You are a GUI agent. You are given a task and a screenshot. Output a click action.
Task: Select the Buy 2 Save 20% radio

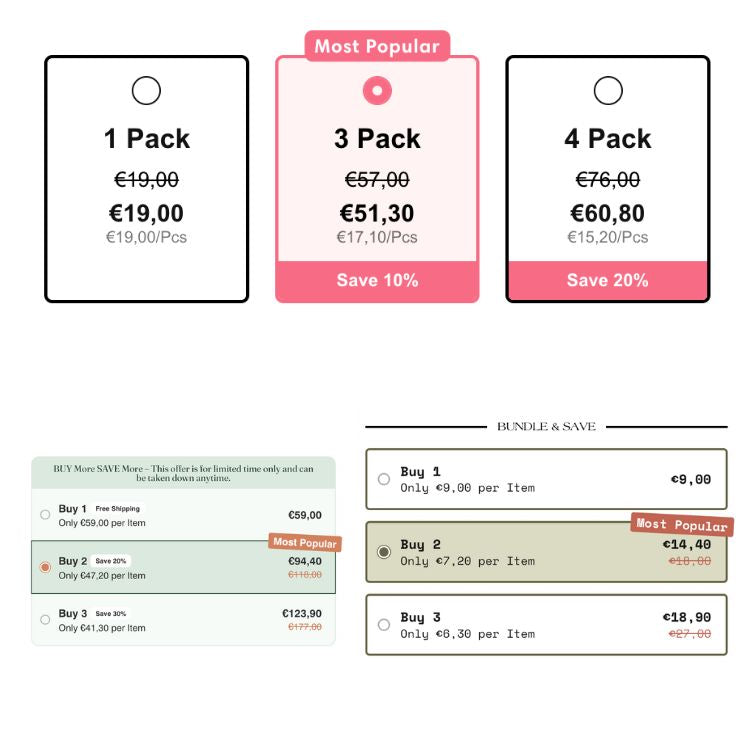coord(45,567)
